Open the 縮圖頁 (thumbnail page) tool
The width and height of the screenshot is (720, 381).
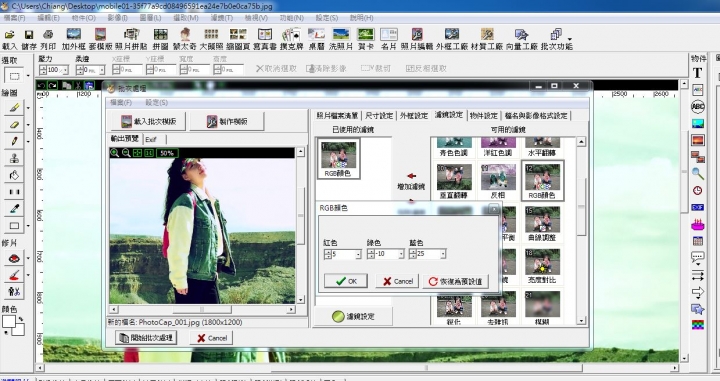pos(238,34)
